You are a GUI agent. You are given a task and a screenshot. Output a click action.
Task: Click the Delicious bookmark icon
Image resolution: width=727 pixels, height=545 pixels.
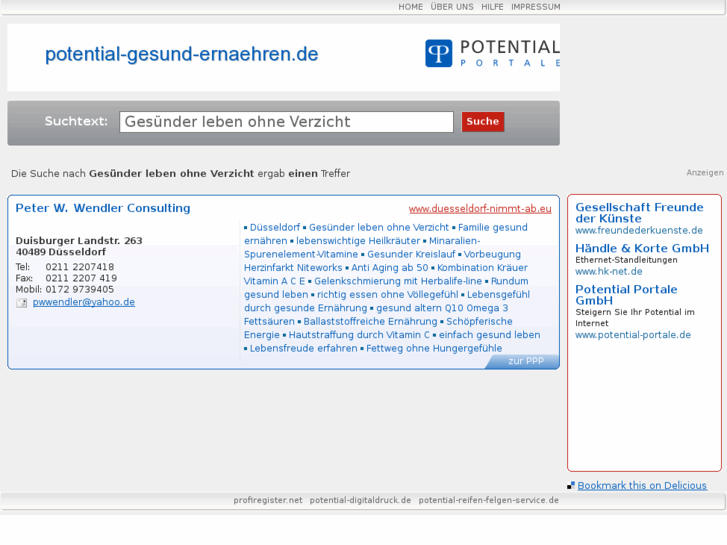coord(571,486)
